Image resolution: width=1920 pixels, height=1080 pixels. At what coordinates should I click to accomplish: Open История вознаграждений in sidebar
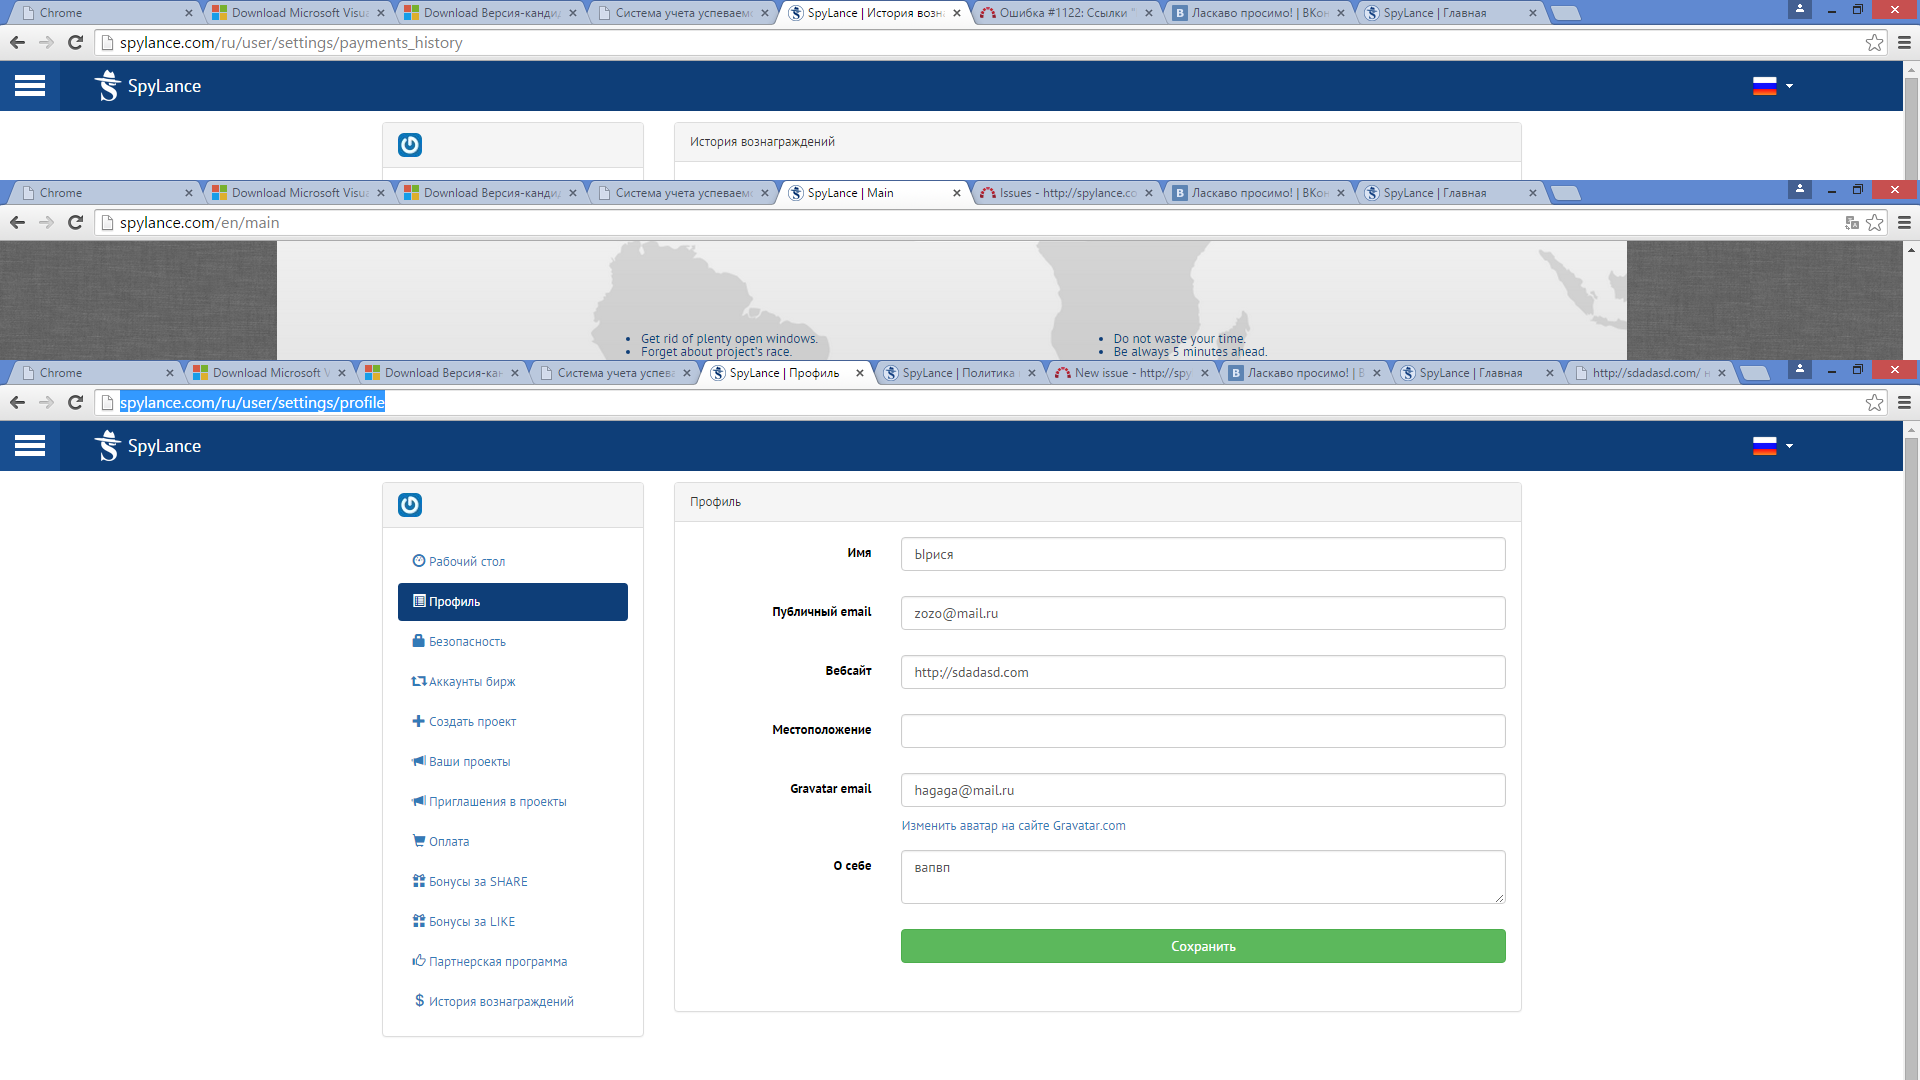[500, 1002]
